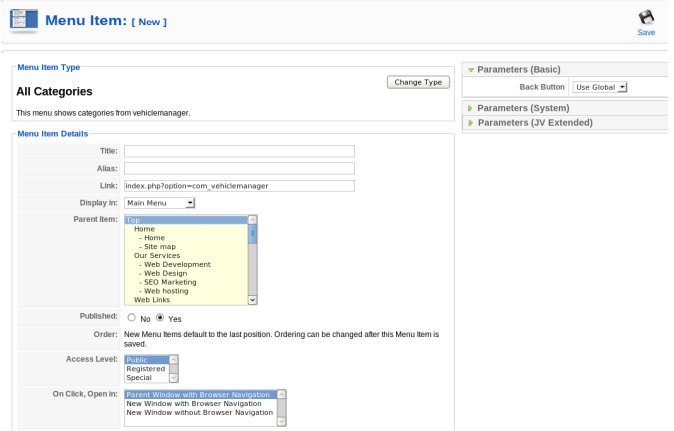The image size is (674, 431).
Task: Collapse Parameters (Basic) green arrow
Action: [x=471, y=70]
